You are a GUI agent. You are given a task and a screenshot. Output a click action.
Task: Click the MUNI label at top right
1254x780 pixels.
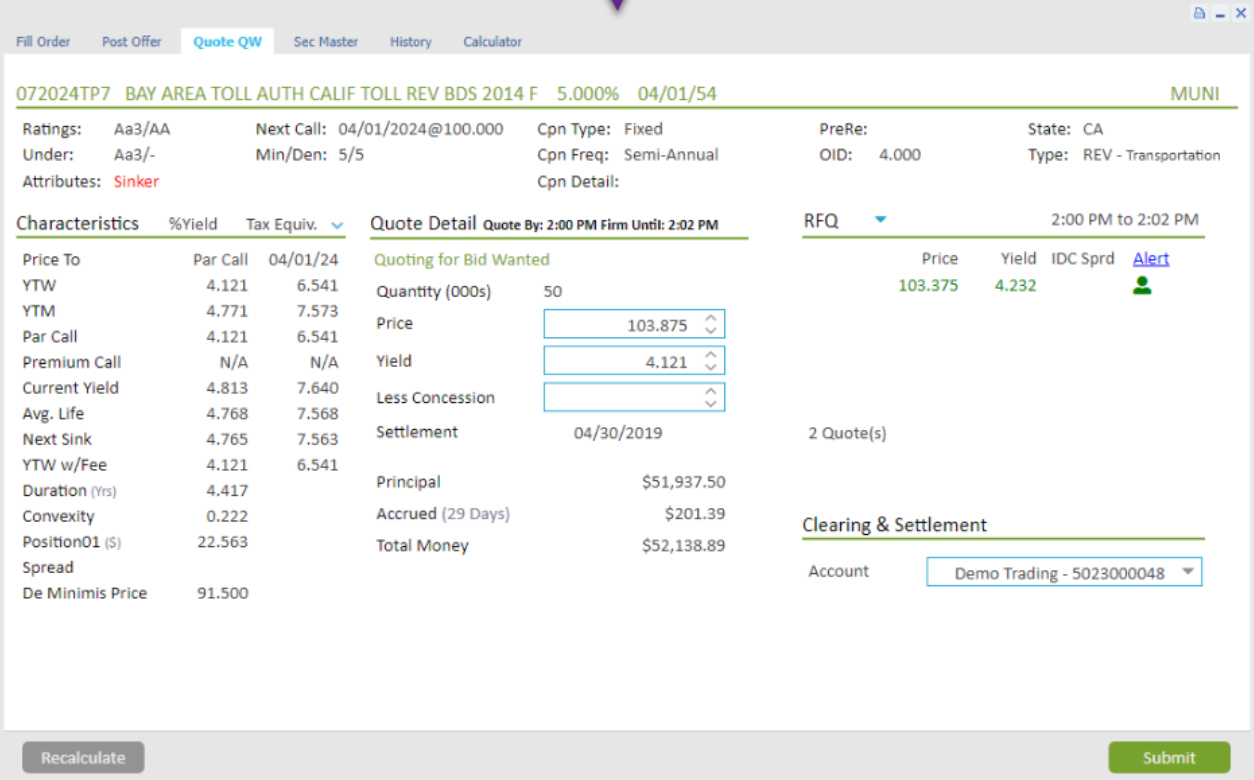(1195, 94)
